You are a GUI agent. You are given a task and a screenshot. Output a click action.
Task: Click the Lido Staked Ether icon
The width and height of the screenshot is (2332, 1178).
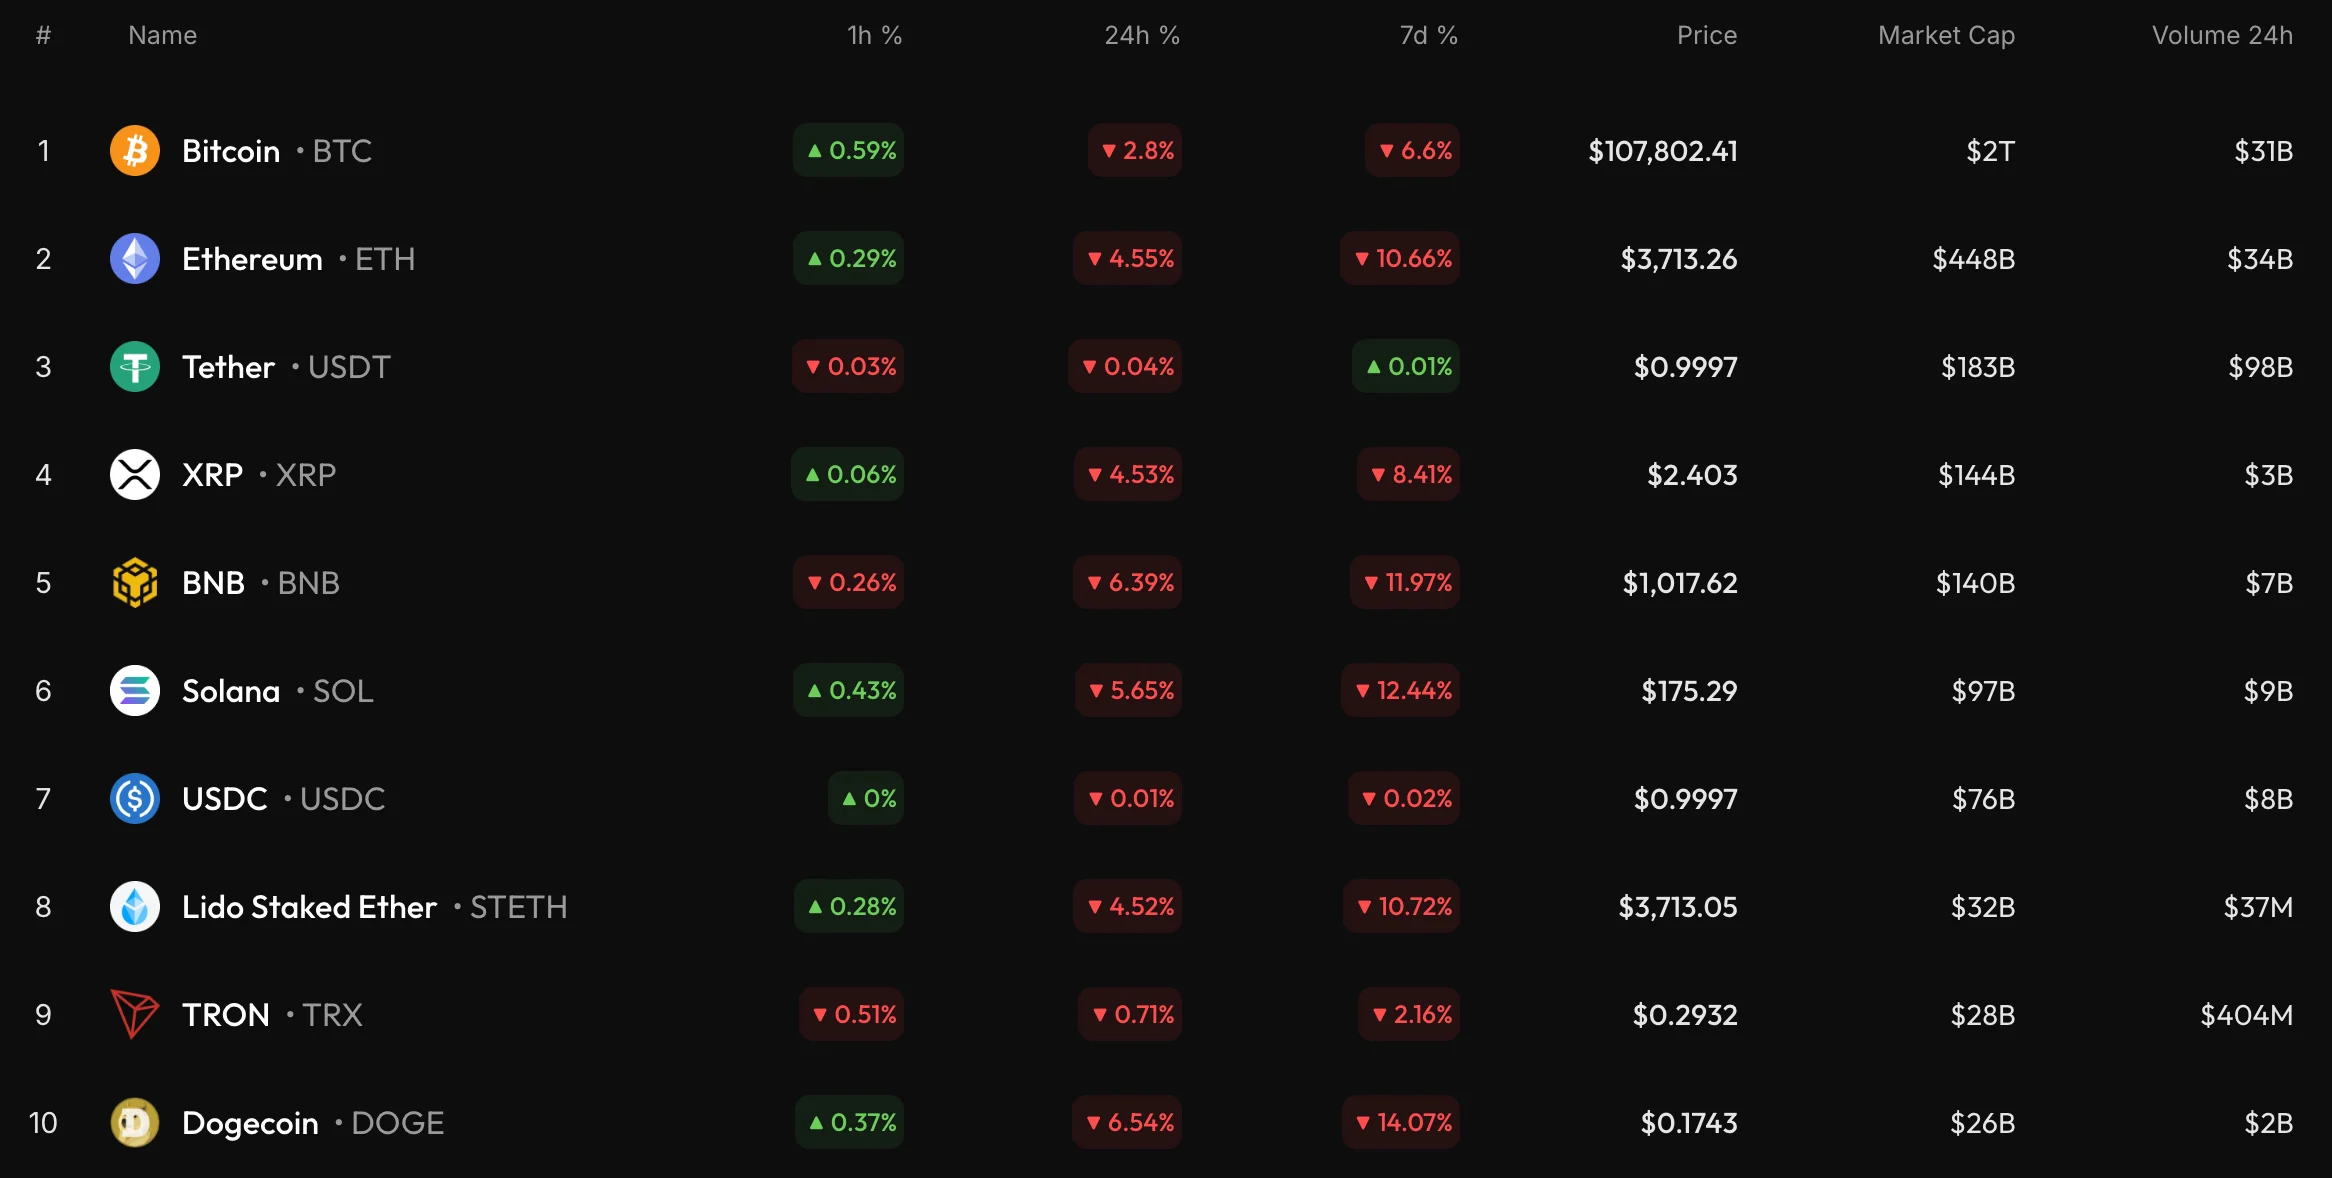point(135,907)
